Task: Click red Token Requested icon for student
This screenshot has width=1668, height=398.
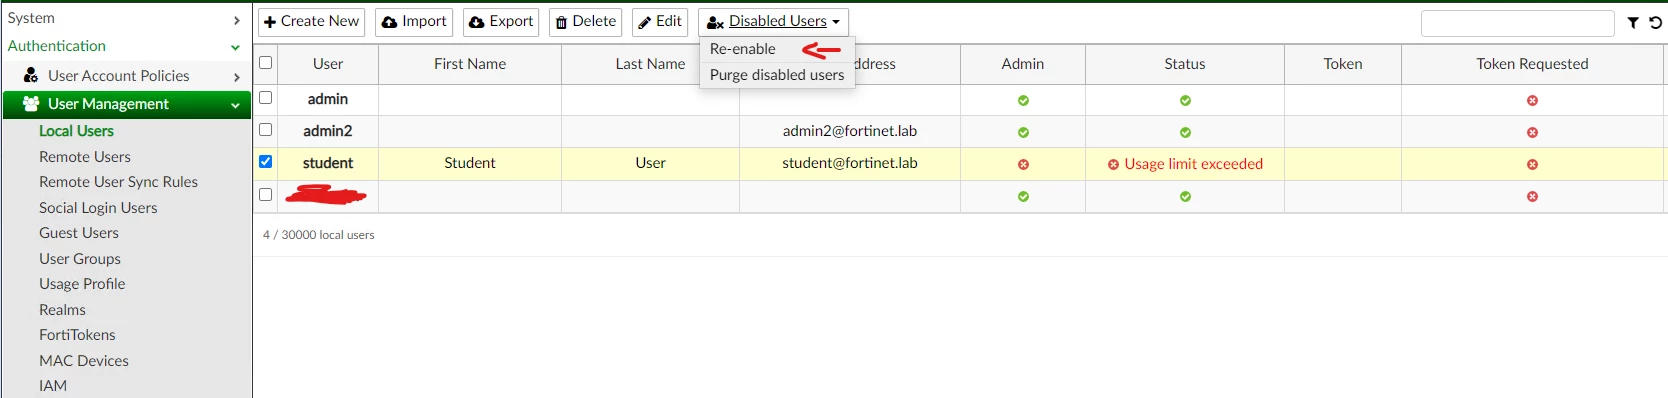Action: (1532, 165)
